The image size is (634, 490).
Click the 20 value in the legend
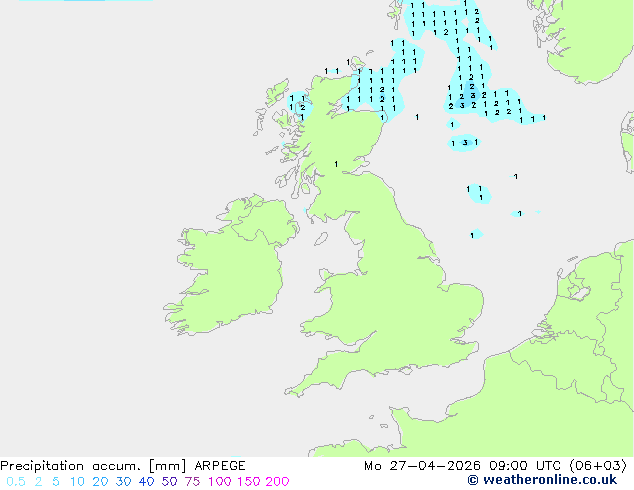[x=100, y=482]
